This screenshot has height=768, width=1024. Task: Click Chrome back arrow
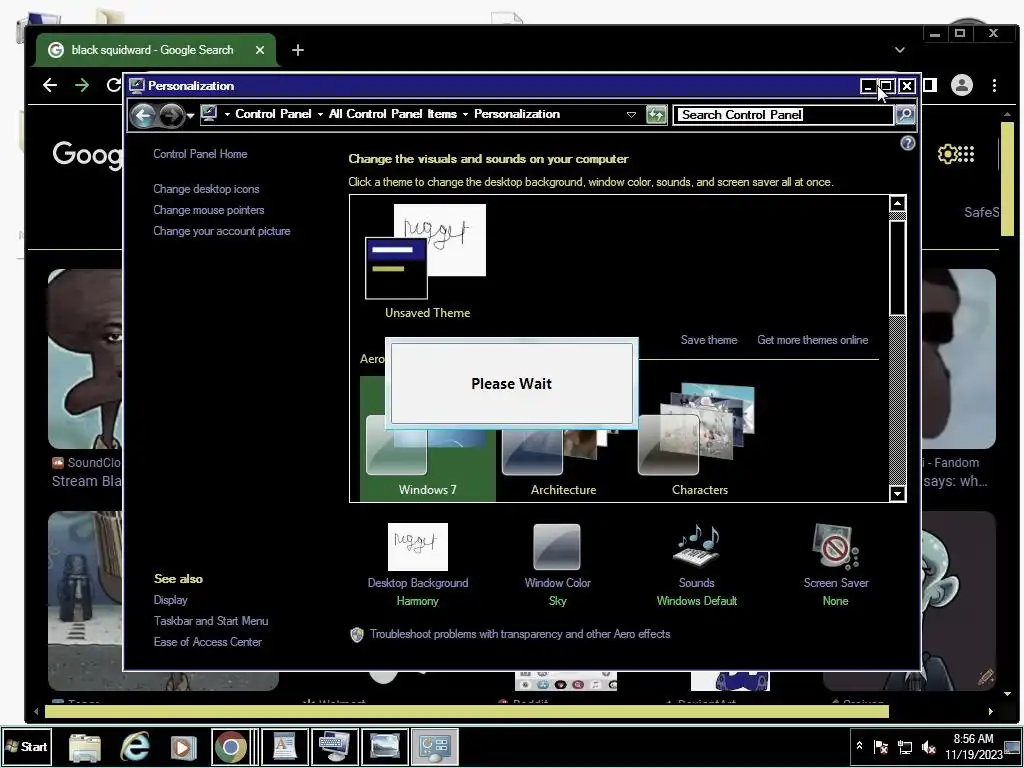click(x=50, y=85)
